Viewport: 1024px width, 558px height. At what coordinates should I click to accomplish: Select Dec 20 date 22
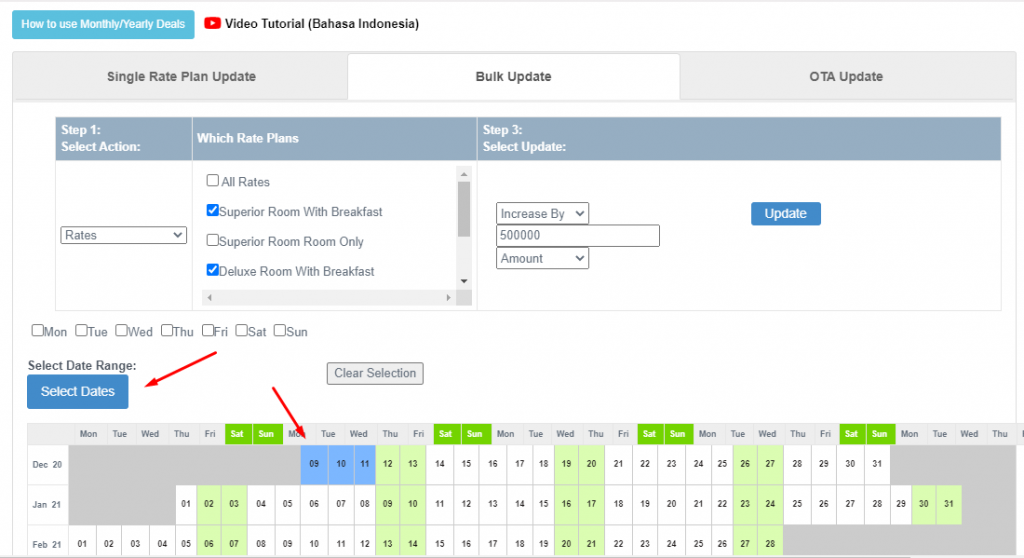[645, 464]
